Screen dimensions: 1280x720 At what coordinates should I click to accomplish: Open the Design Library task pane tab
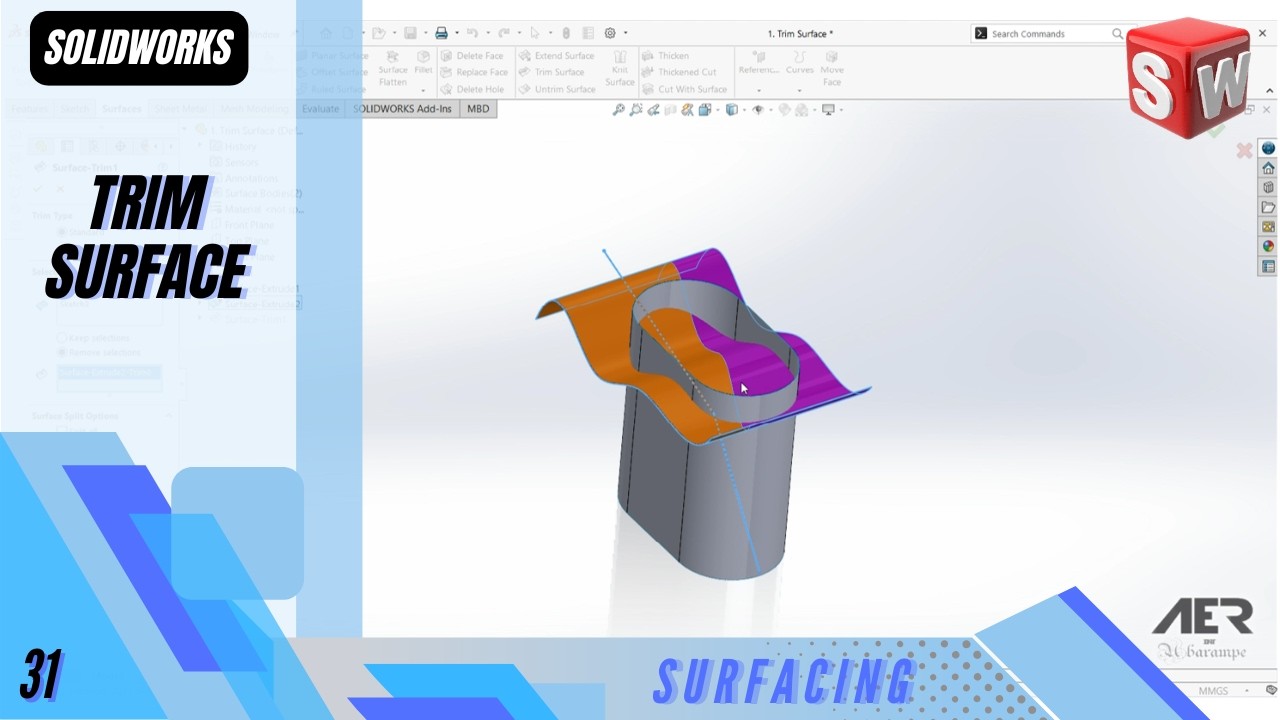pos(1268,187)
